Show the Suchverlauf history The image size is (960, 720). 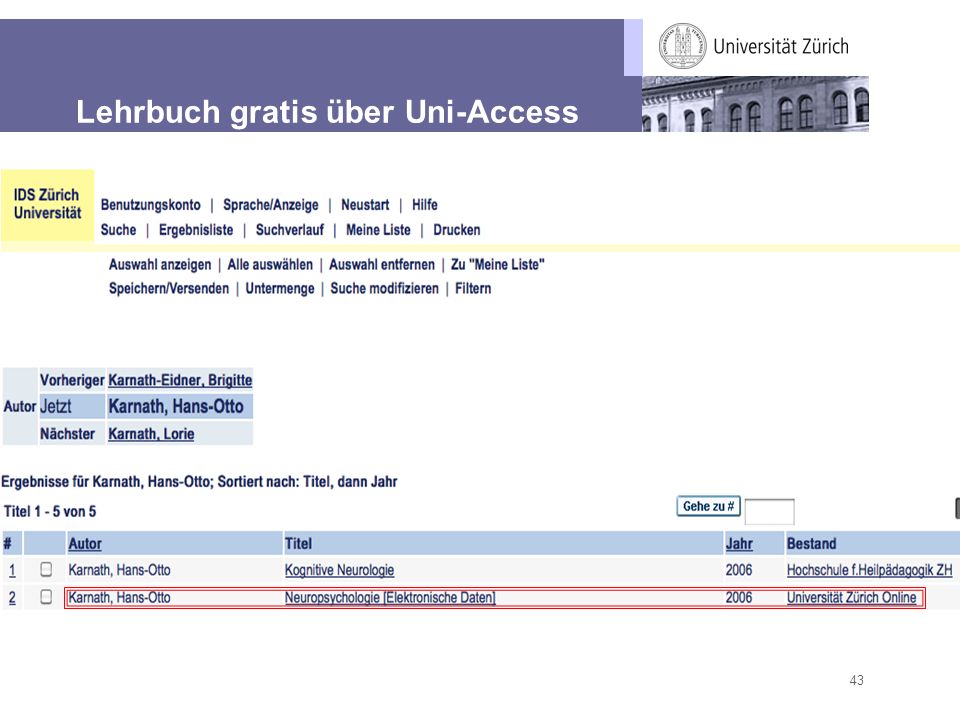[x=290, y=230]
